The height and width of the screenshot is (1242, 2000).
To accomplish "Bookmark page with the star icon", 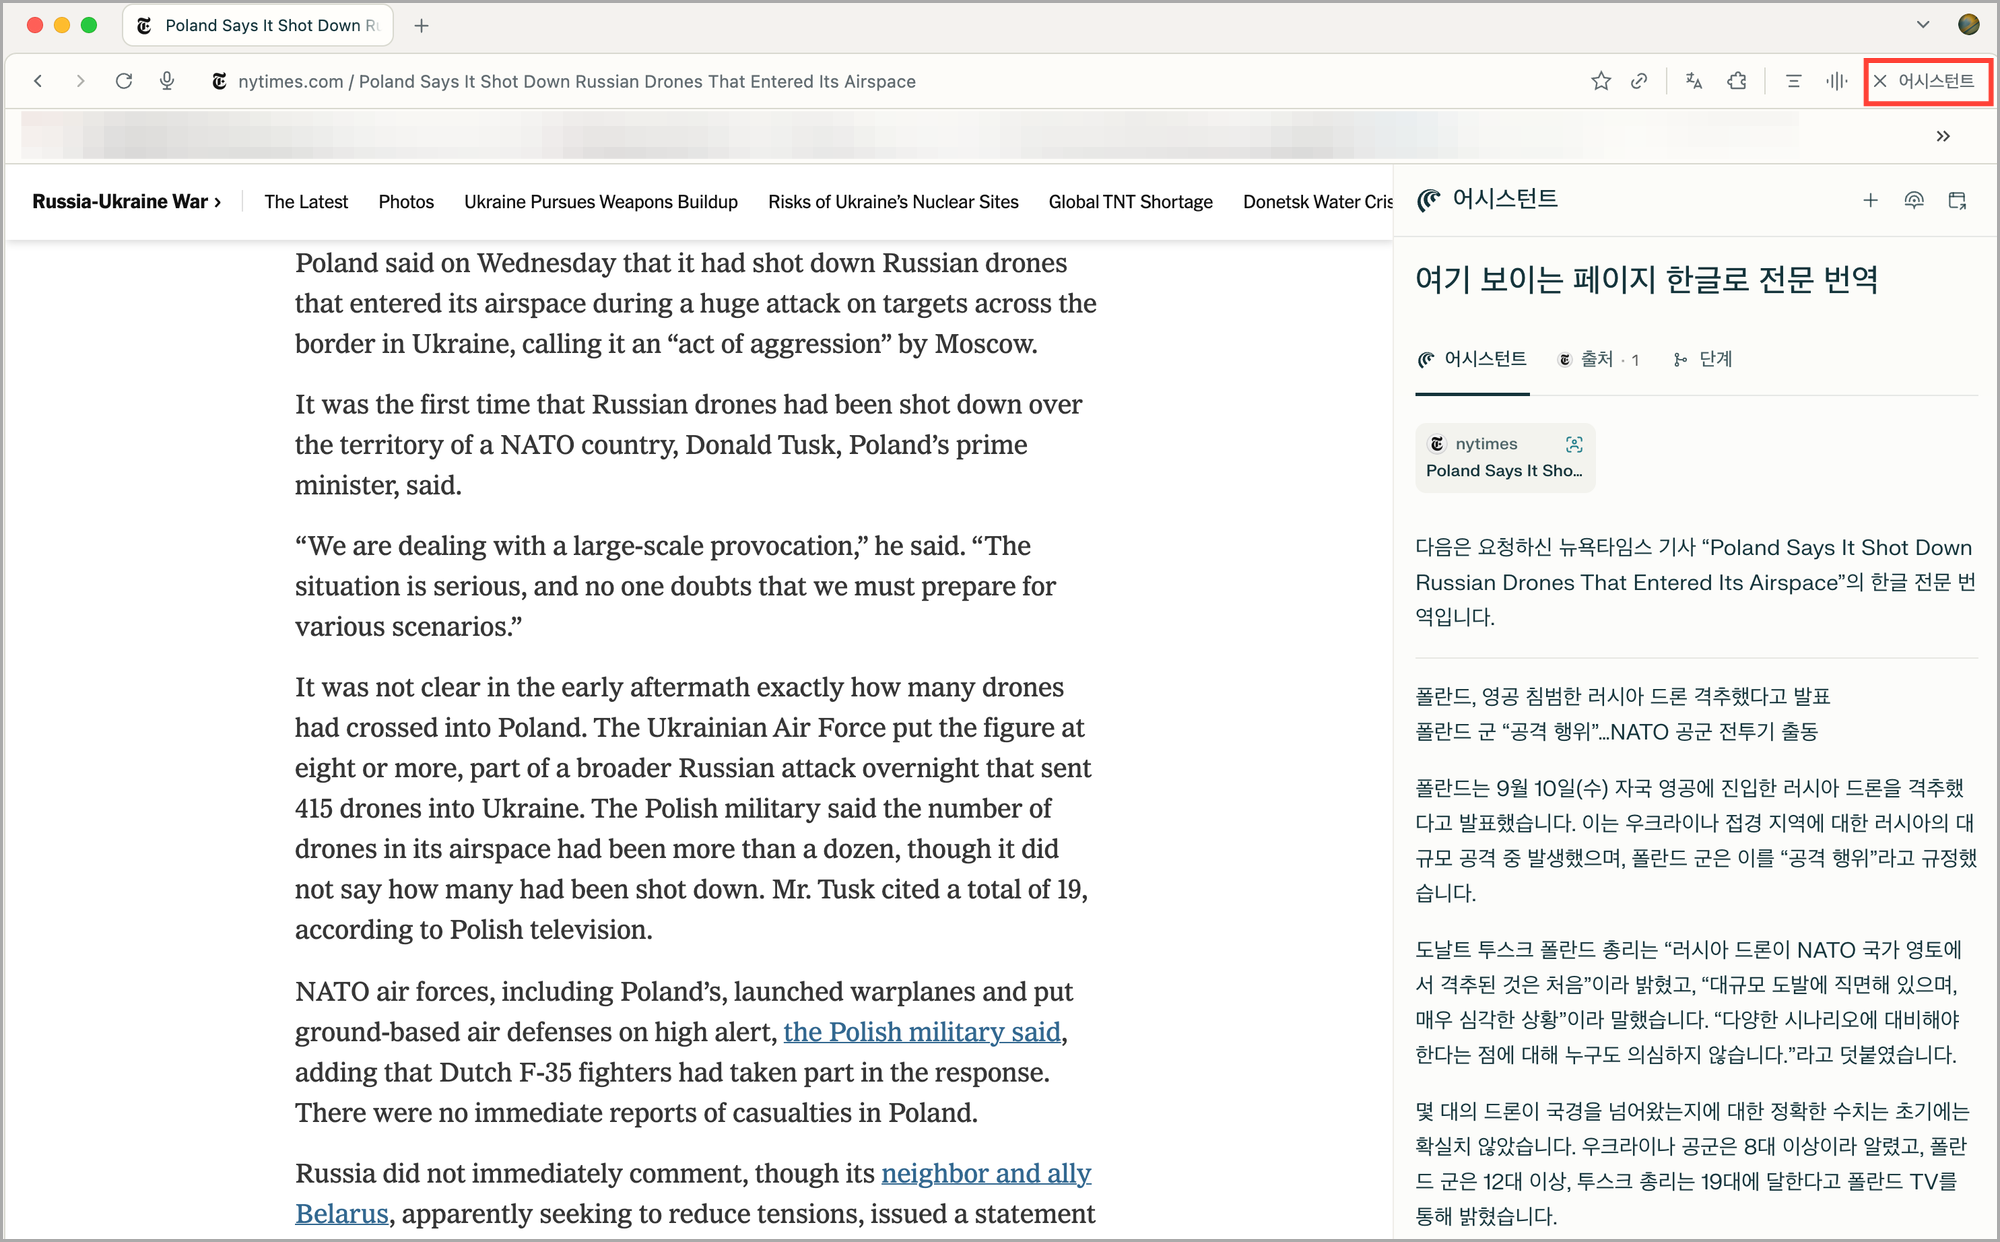I will [x=1601, y=81].
